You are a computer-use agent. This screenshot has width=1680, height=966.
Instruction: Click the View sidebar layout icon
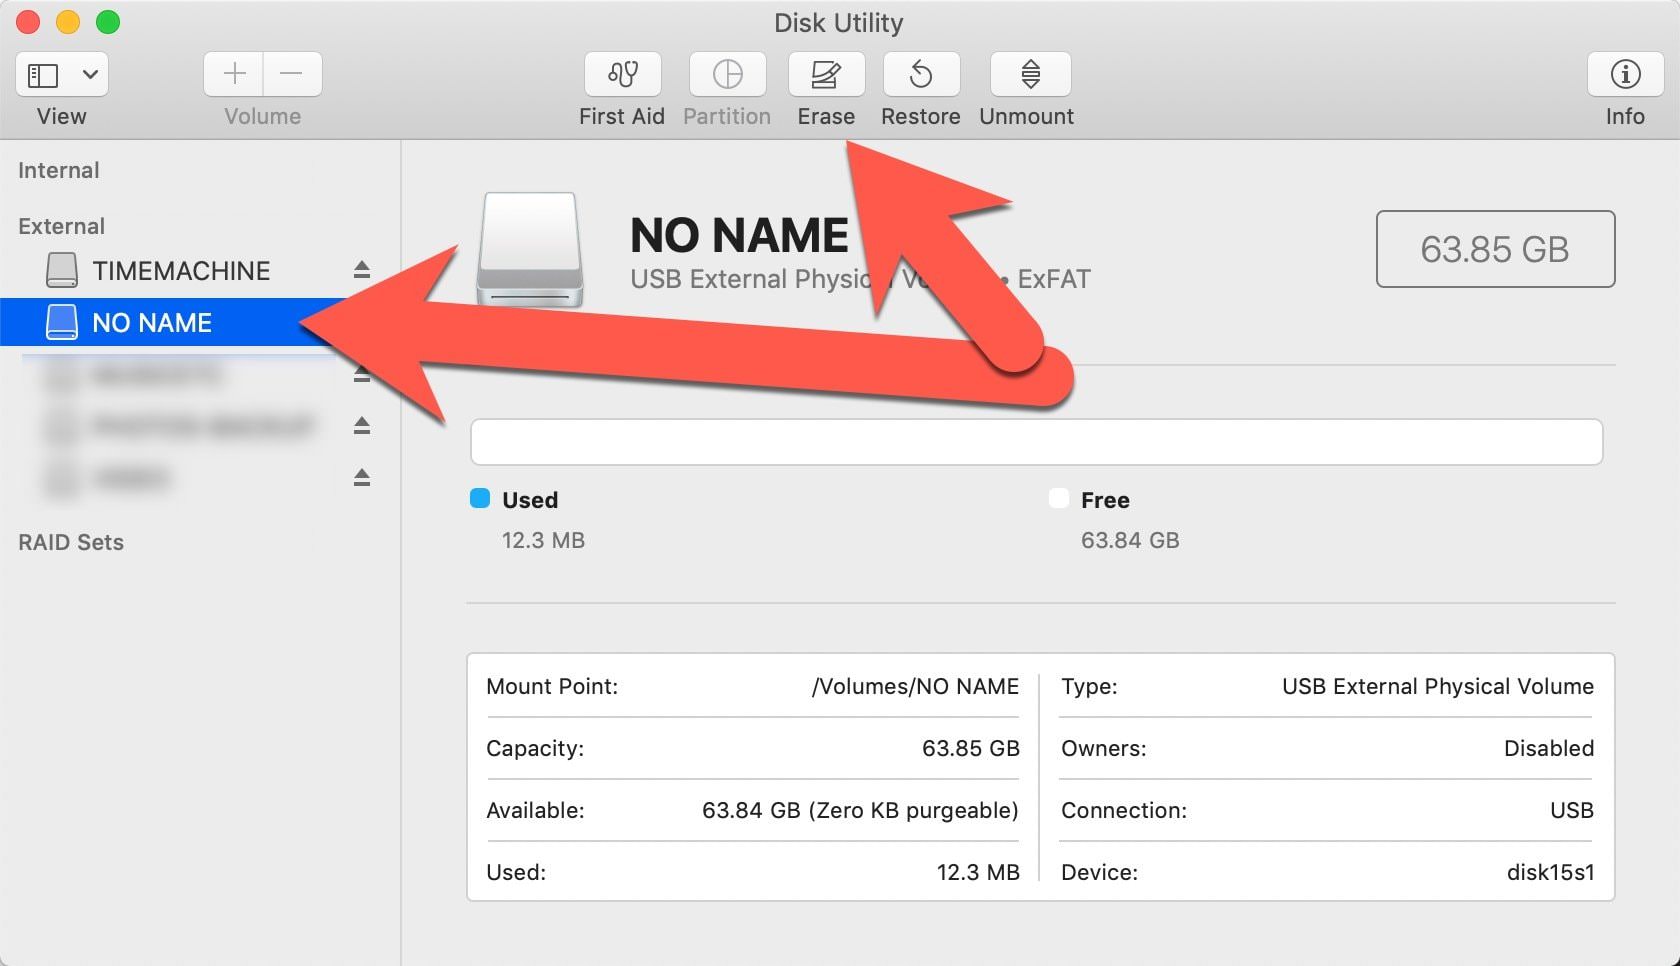42,74
